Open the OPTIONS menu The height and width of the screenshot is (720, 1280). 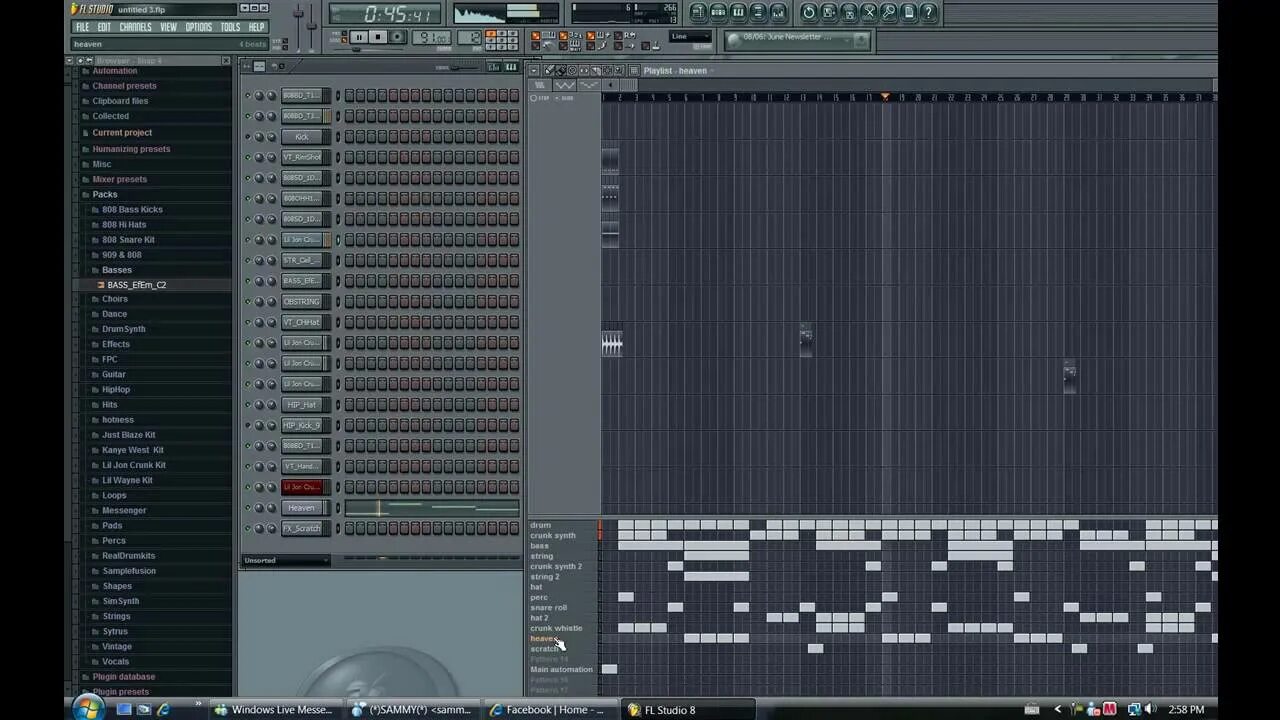[199, 27]
